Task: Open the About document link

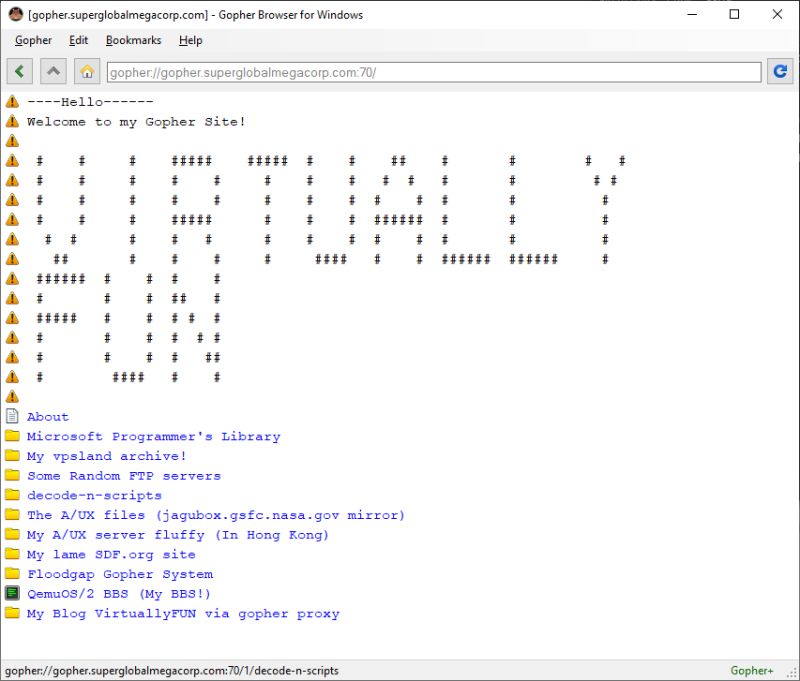Action: [x=48, y=417]
